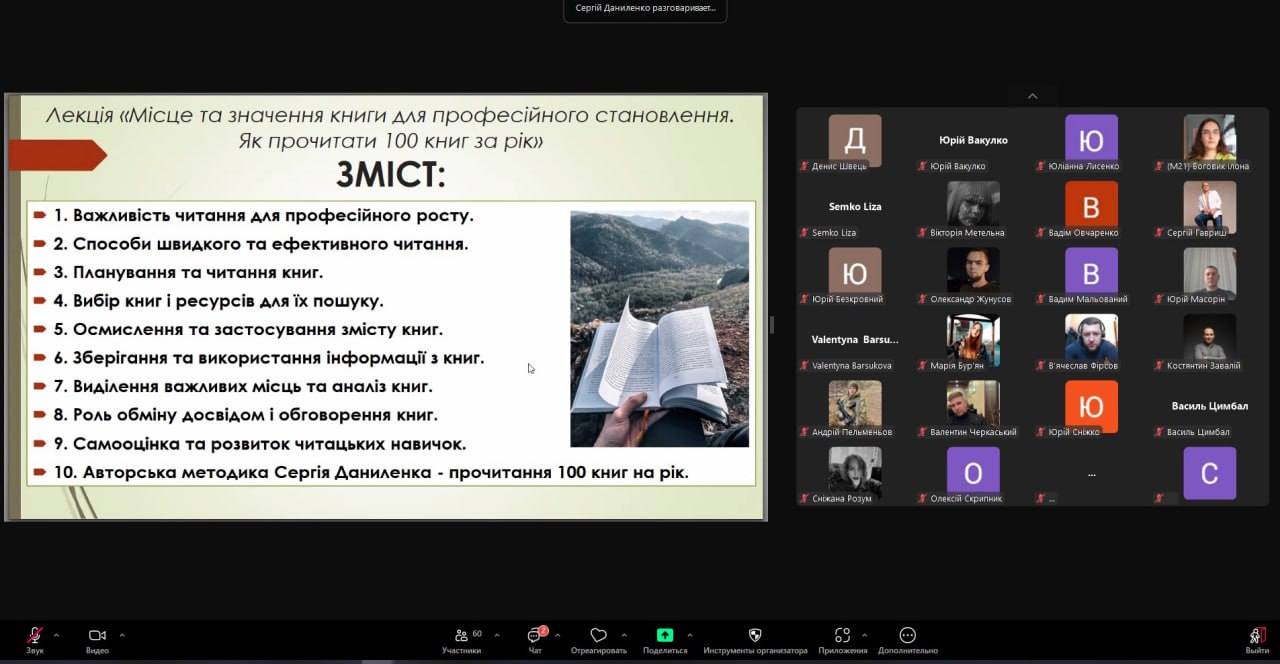This screenshot has height=664, width=1280.
Task: Expand video options arrow next to Видео
Action: [122, 635]
